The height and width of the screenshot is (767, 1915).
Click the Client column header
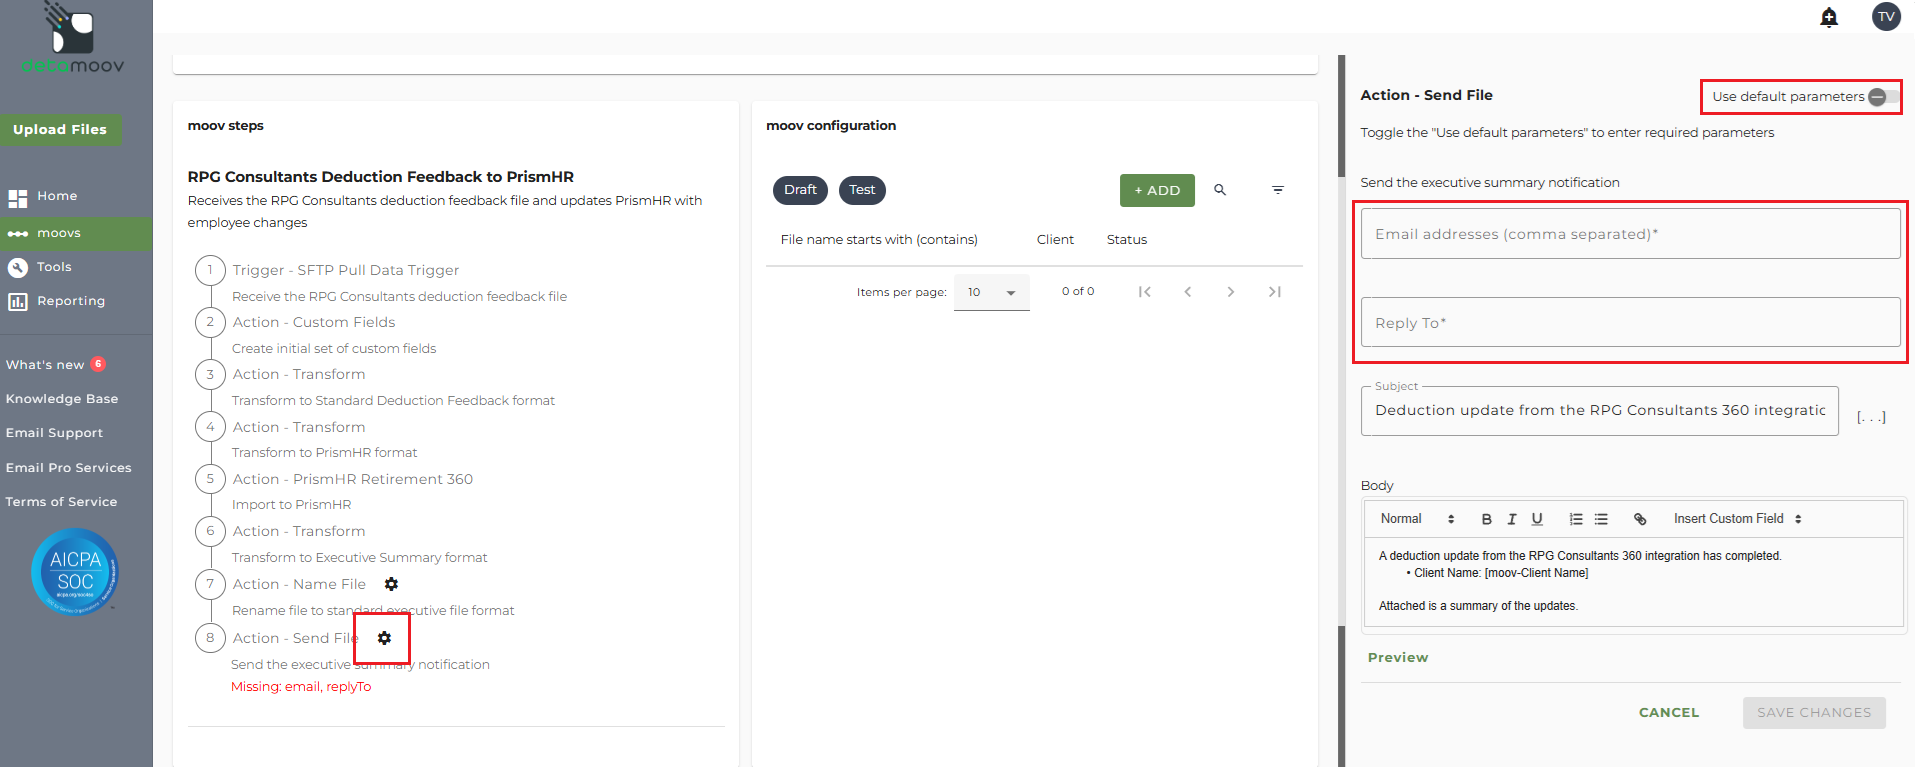[1055, 240]
